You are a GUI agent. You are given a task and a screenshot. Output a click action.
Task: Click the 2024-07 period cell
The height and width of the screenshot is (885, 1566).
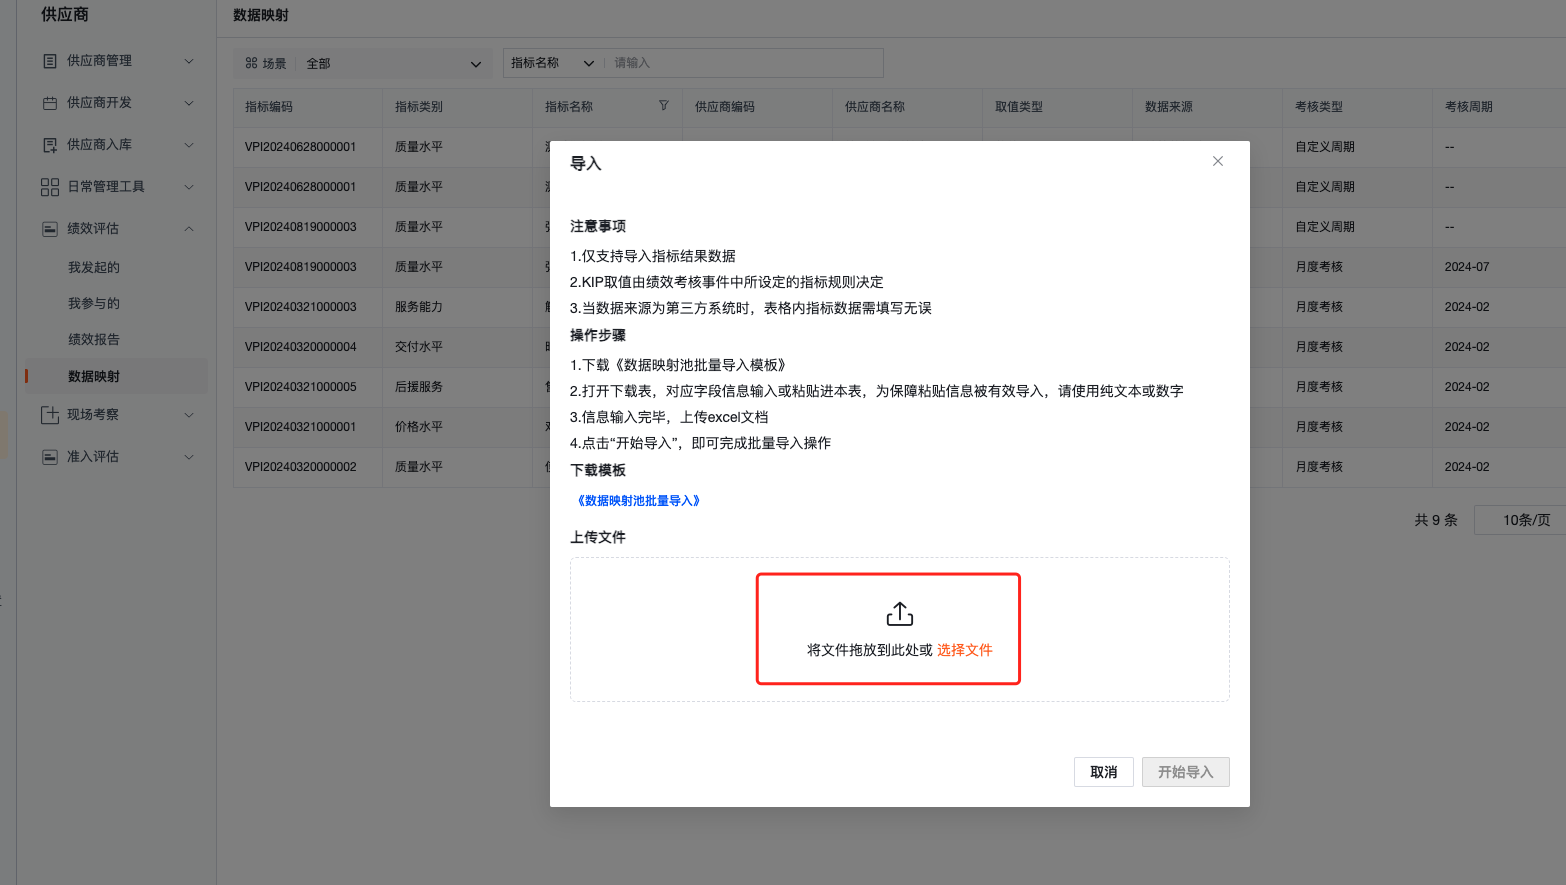point(1467,267)
